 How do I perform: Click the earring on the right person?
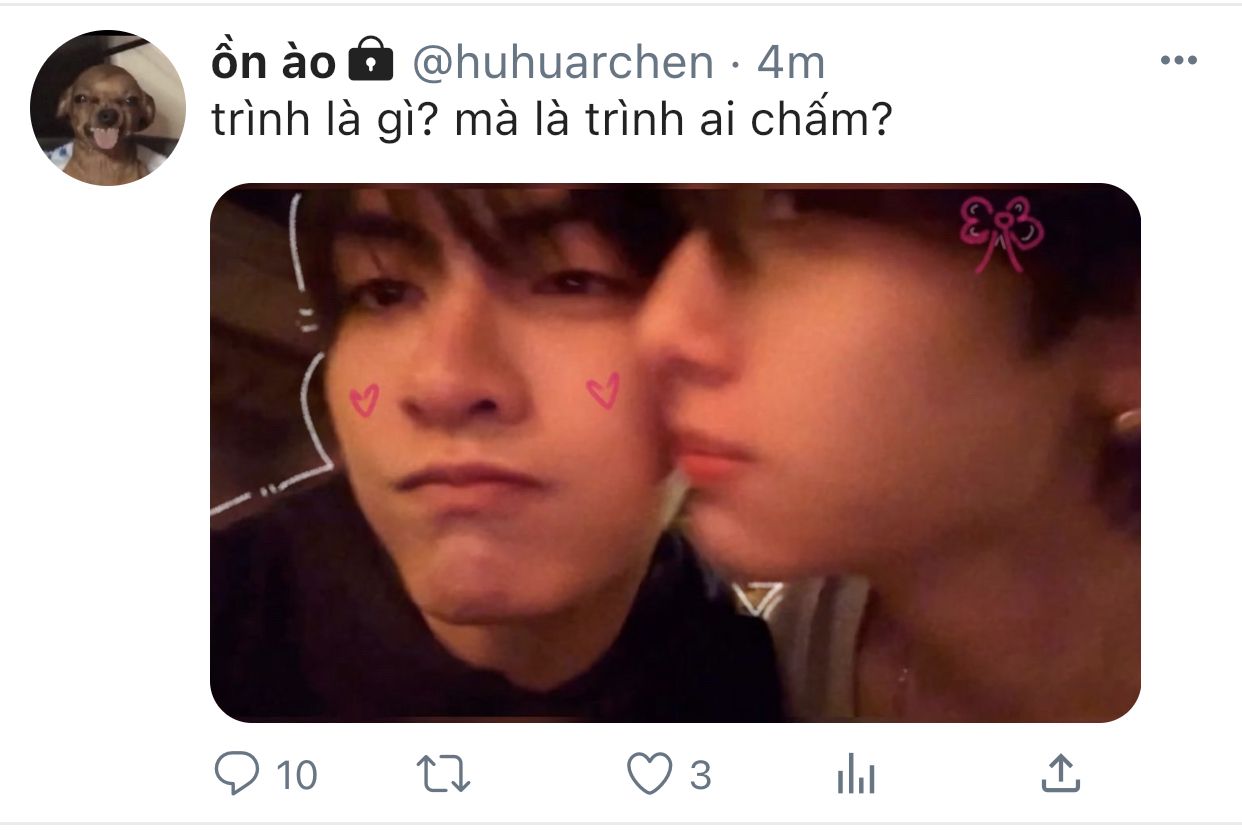tap(1127, 424)
